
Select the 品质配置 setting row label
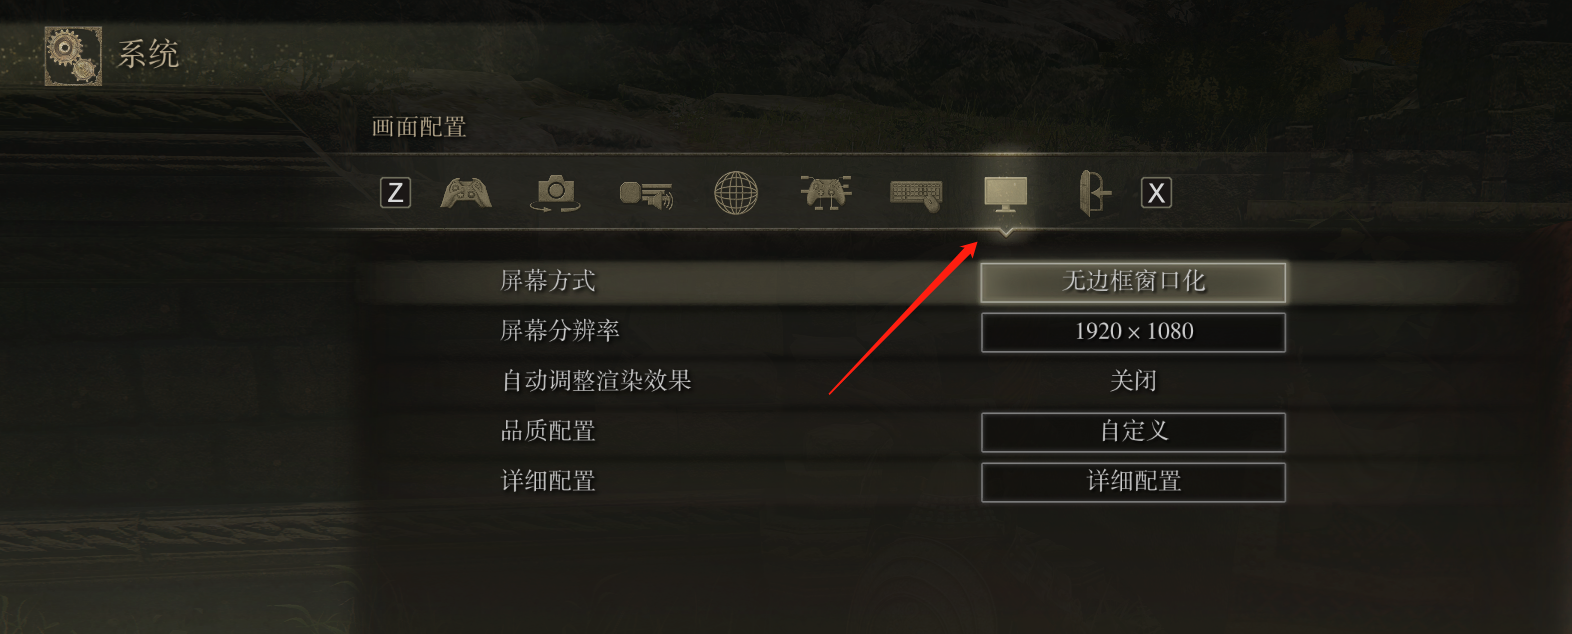coord(548,431)
